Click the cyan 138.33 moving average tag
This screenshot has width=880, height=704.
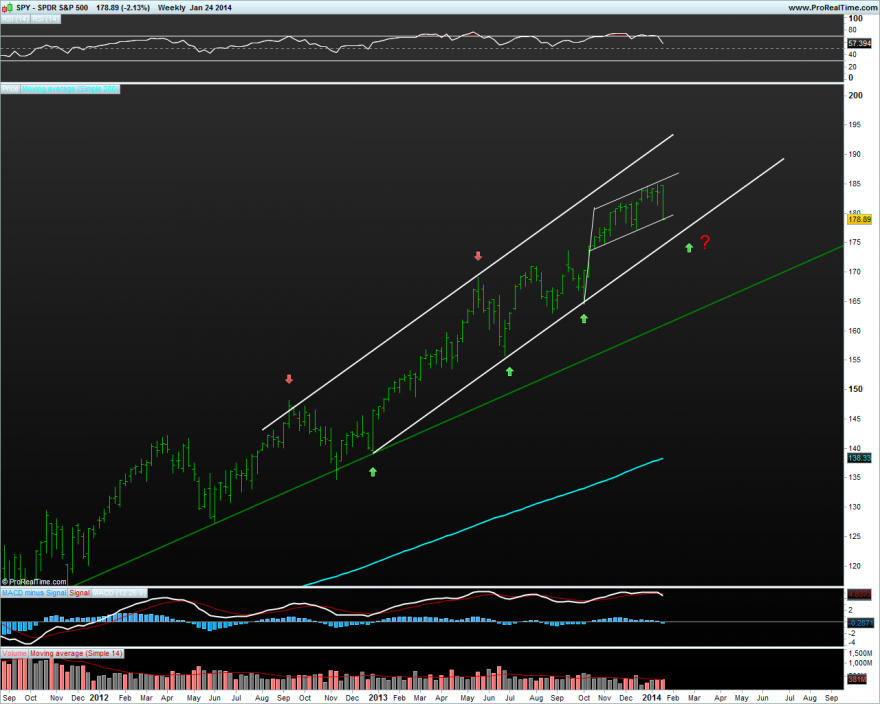(859, 458)
